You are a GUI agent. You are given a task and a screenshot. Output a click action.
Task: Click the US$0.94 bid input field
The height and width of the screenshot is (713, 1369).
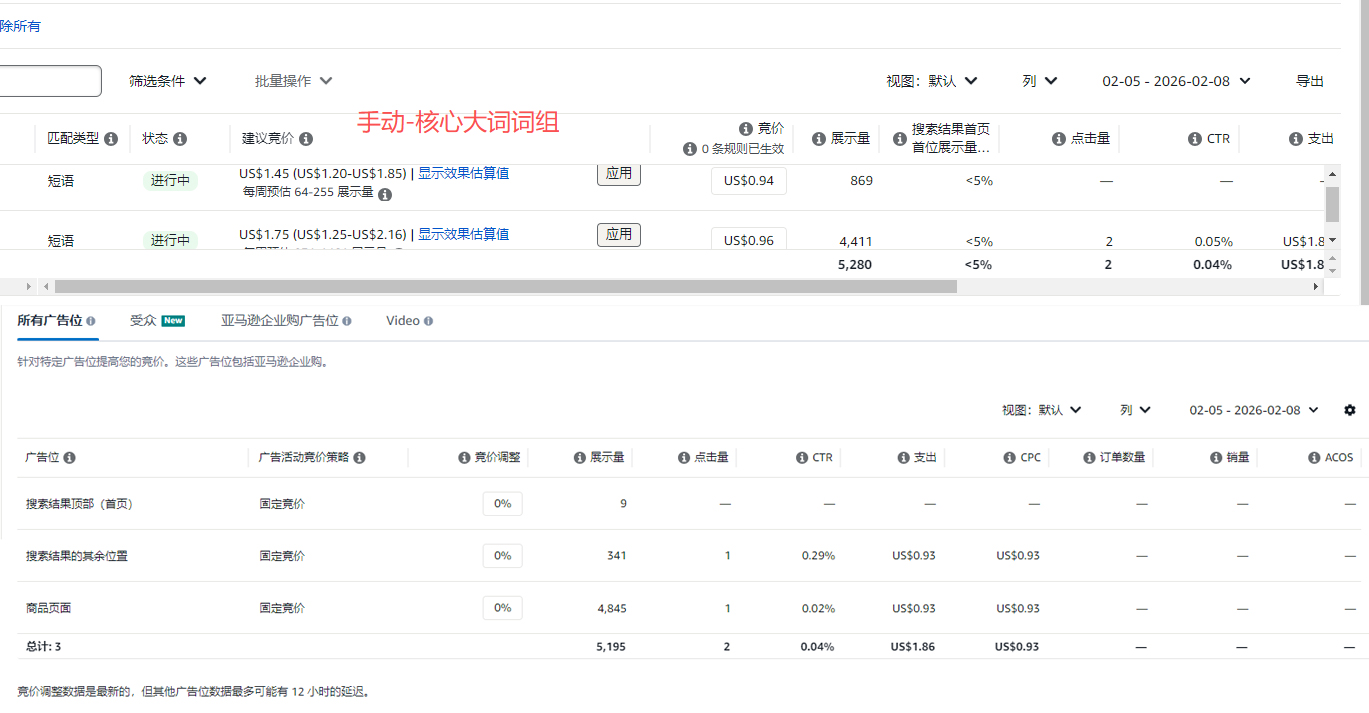point(748,181)
